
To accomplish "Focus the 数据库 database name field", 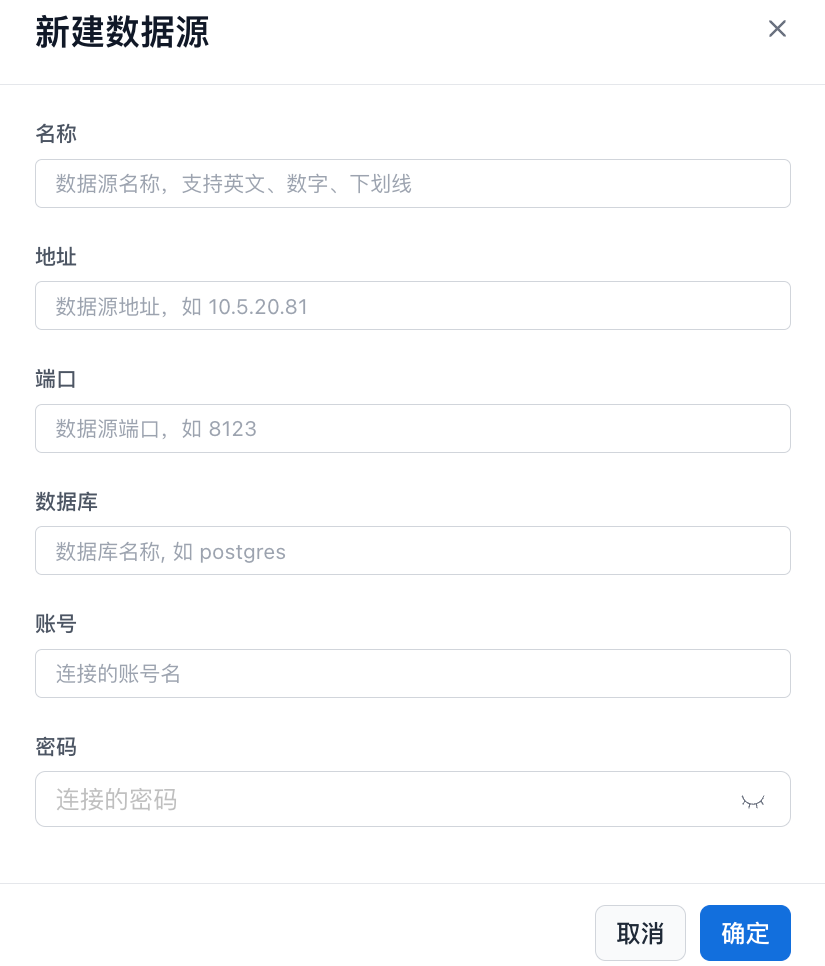I will tap(412, 551).
